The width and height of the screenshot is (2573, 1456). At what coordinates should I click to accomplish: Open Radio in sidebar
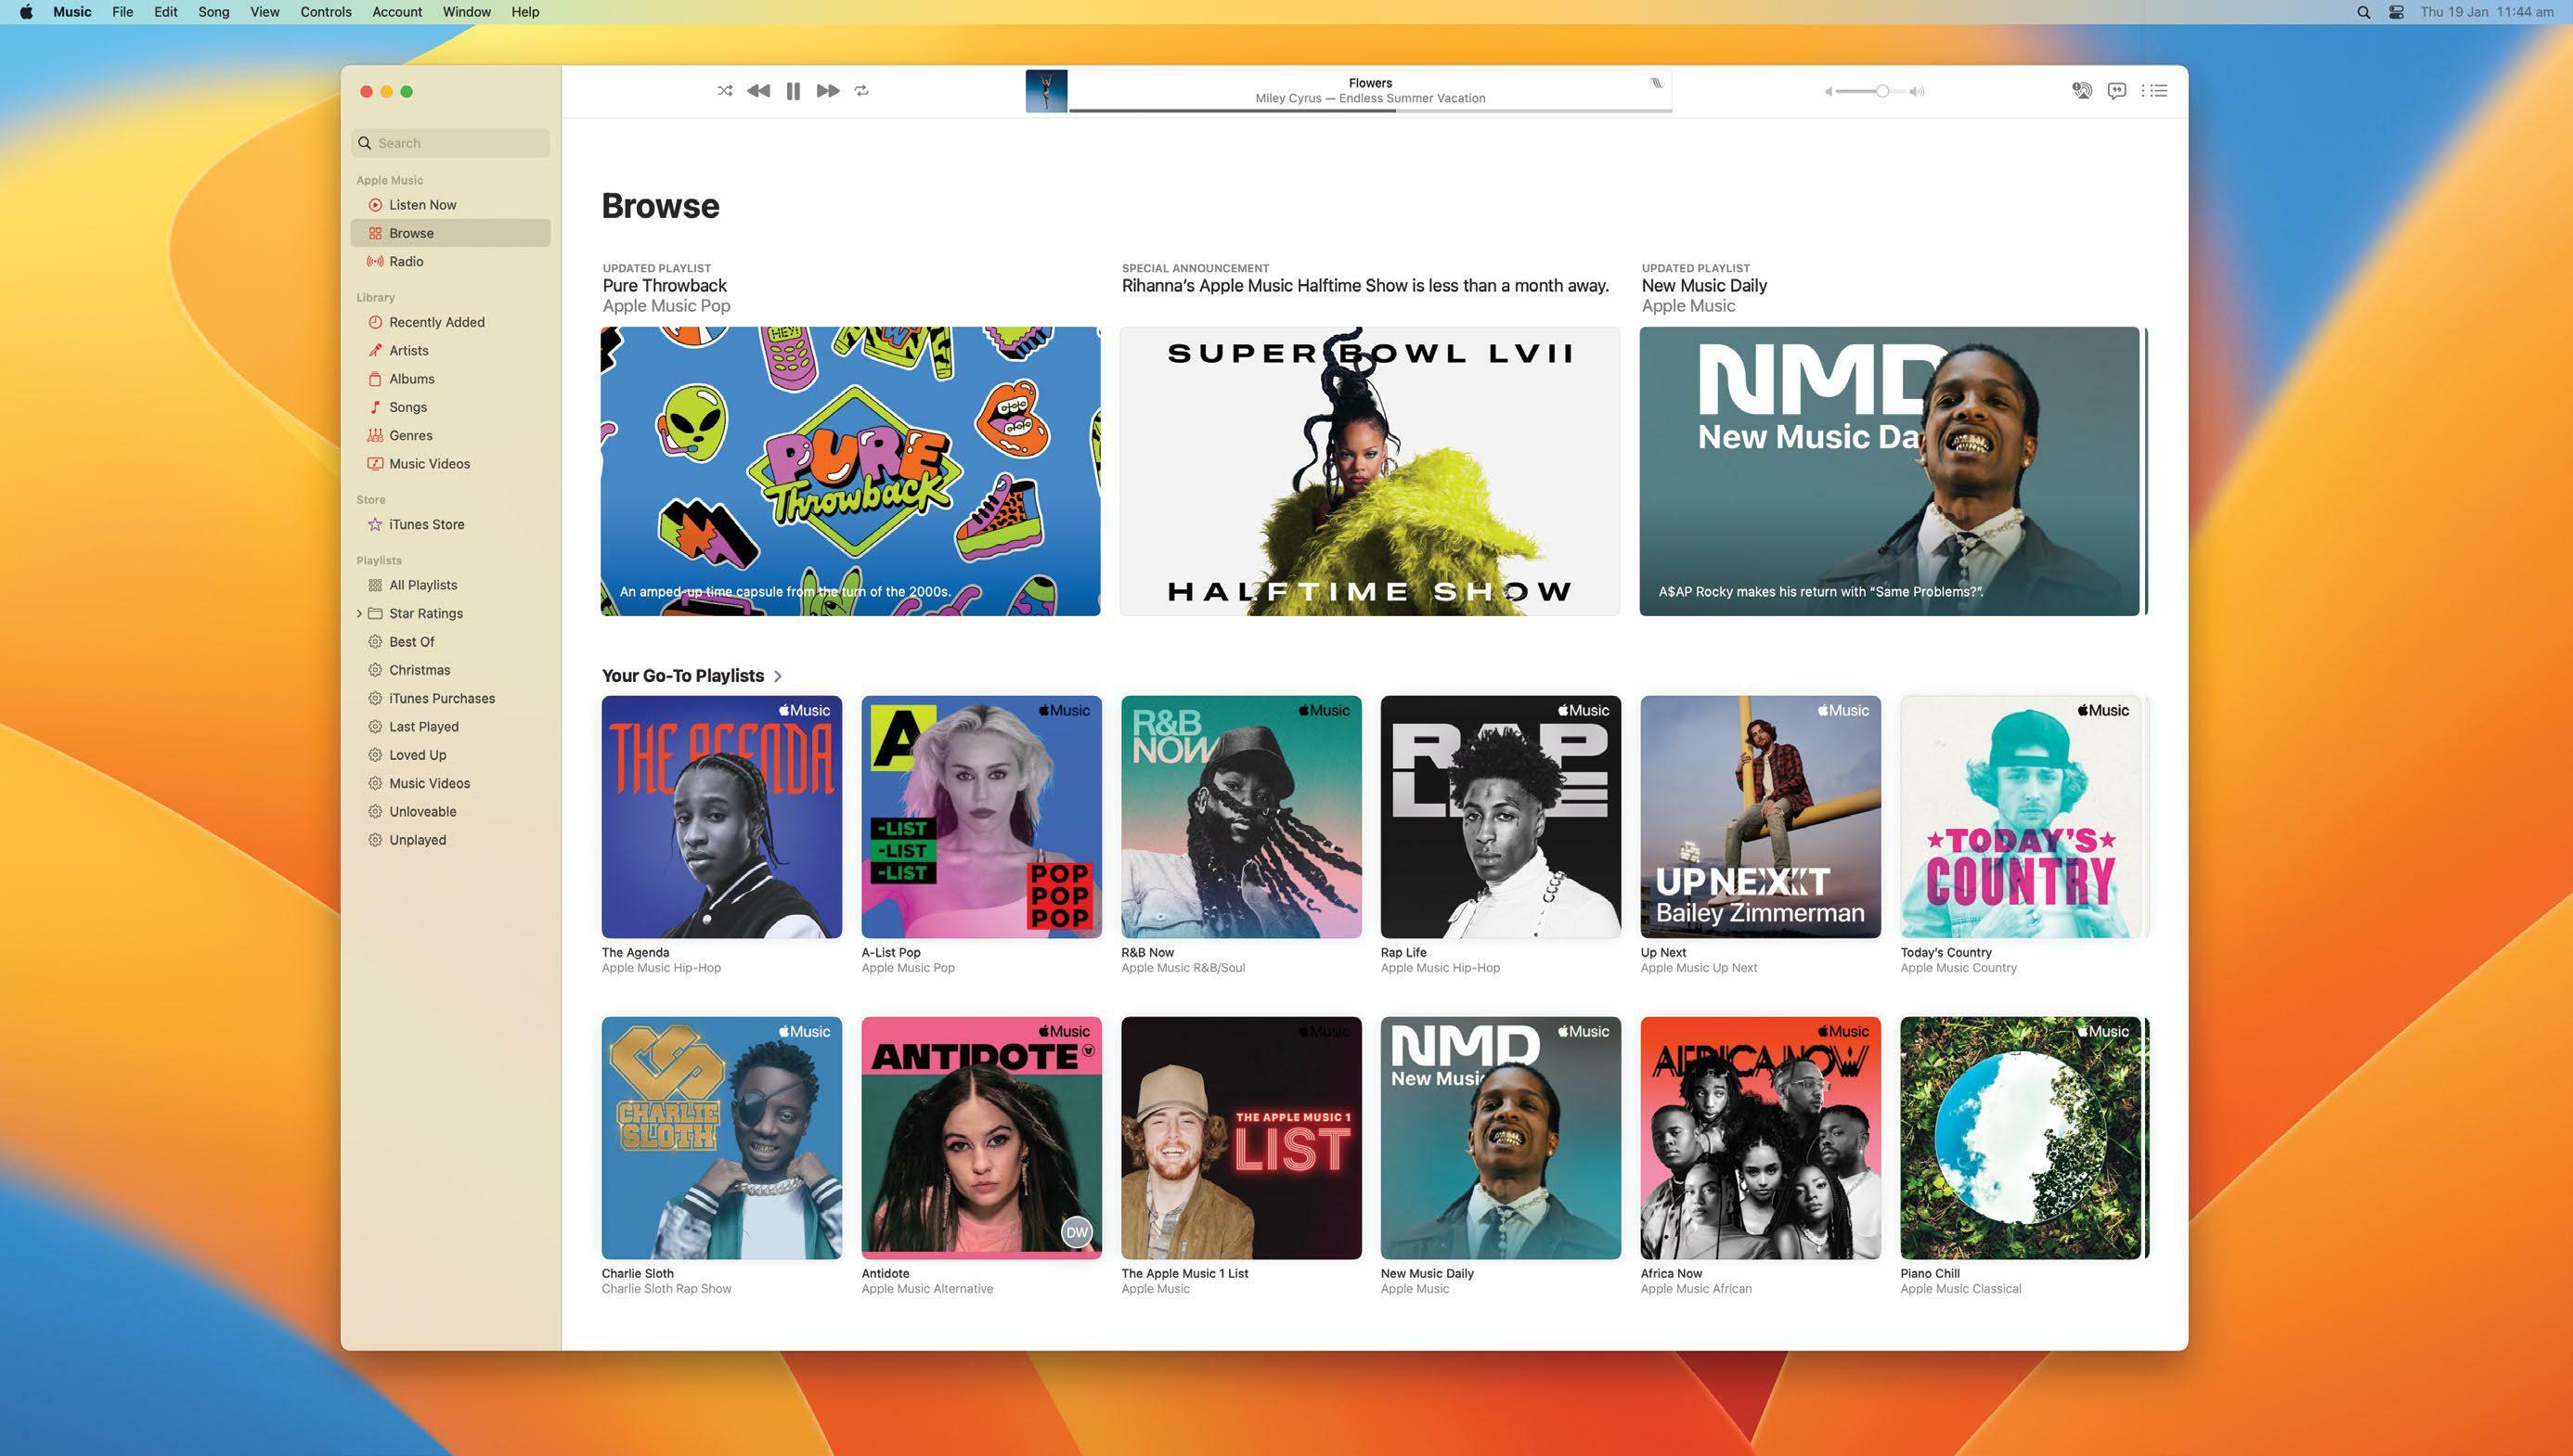pyautogui.click(x=450, y=261)
